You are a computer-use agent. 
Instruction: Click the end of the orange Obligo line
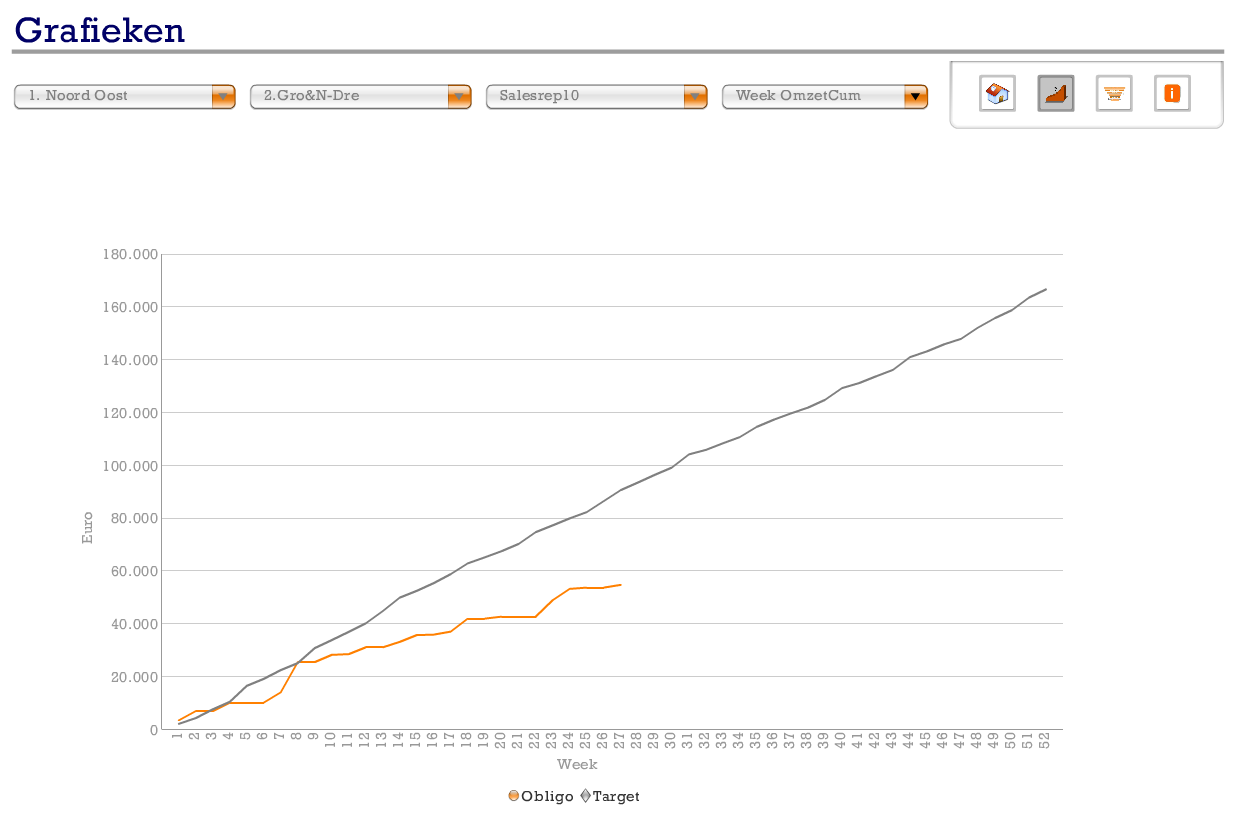point(620,585)
